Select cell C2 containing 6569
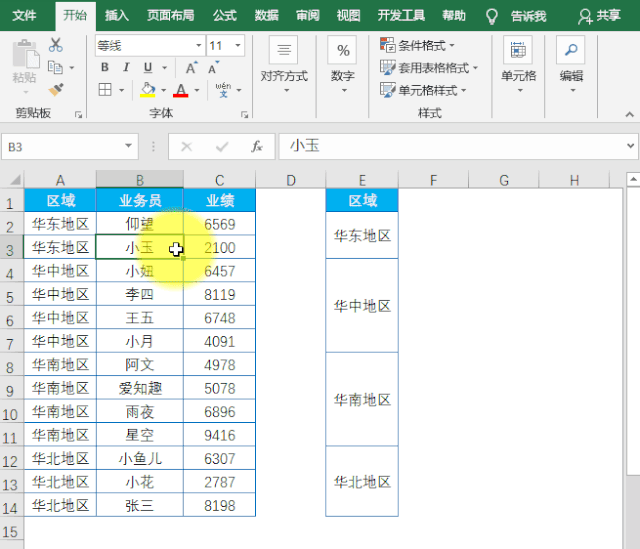This screenshot has height=549, width=640. pyautogui.click(x=219, y=224)
